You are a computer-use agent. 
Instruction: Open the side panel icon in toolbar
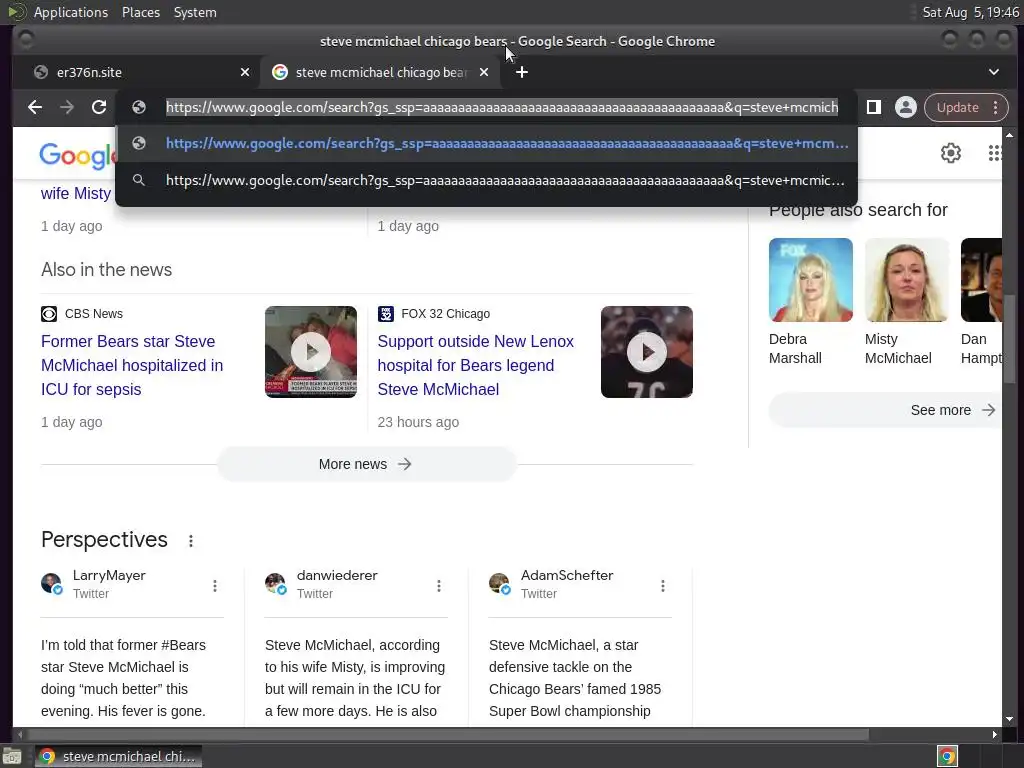(874, 107)
